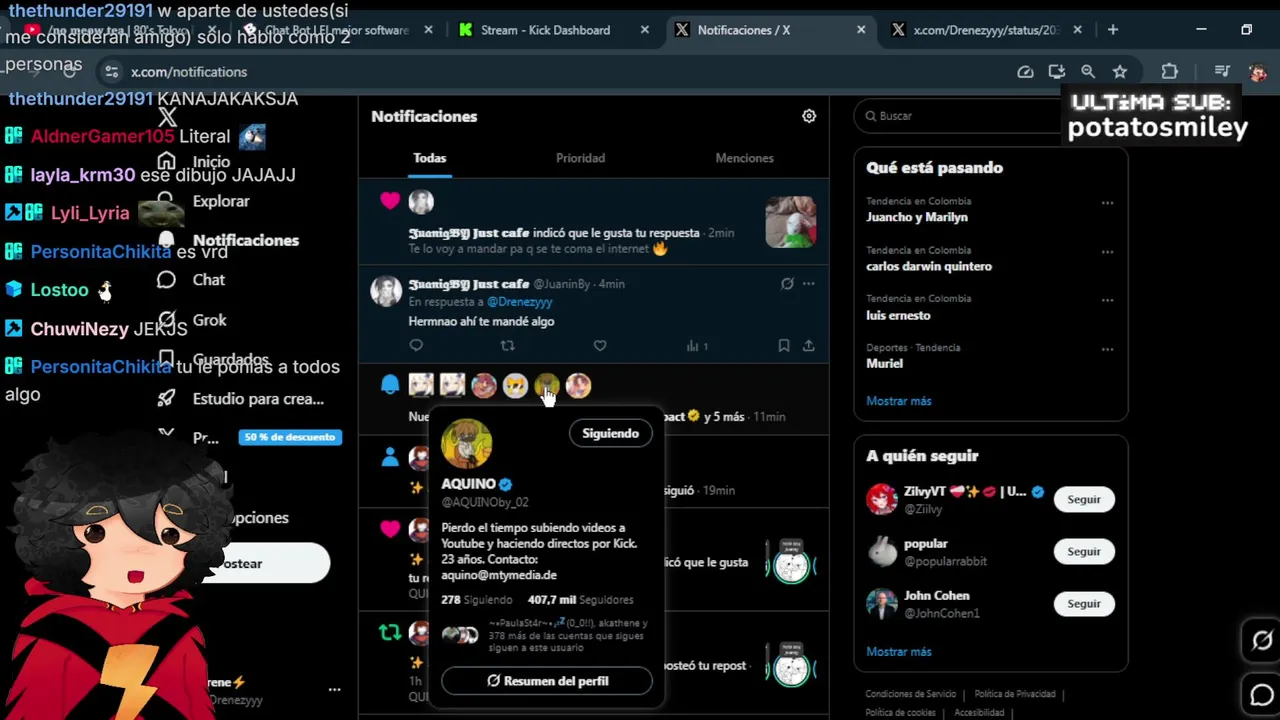
Task: Open Política de cookies footer link
Action: (901, 713)
